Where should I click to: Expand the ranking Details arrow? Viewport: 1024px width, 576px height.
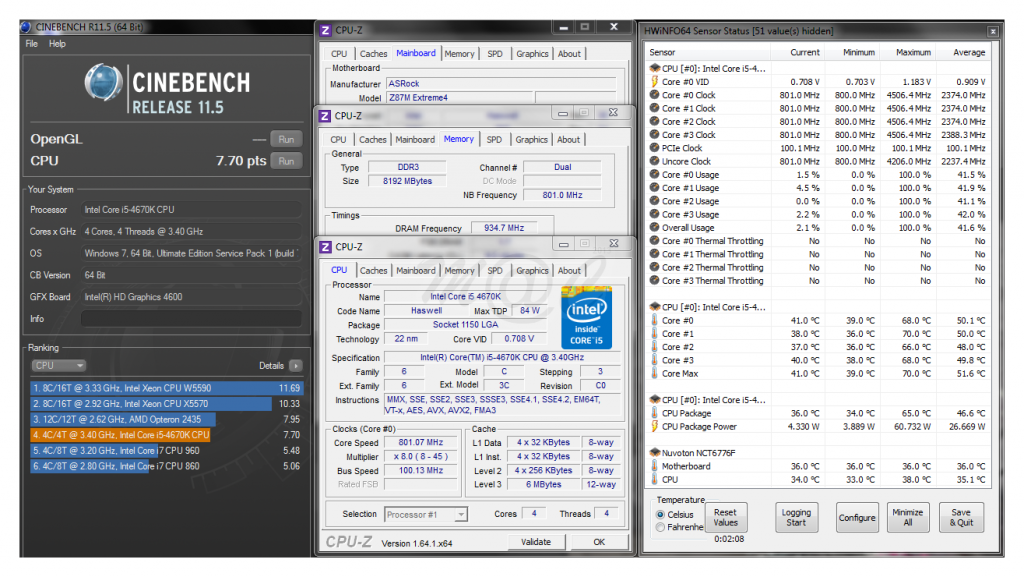point(295,366)
